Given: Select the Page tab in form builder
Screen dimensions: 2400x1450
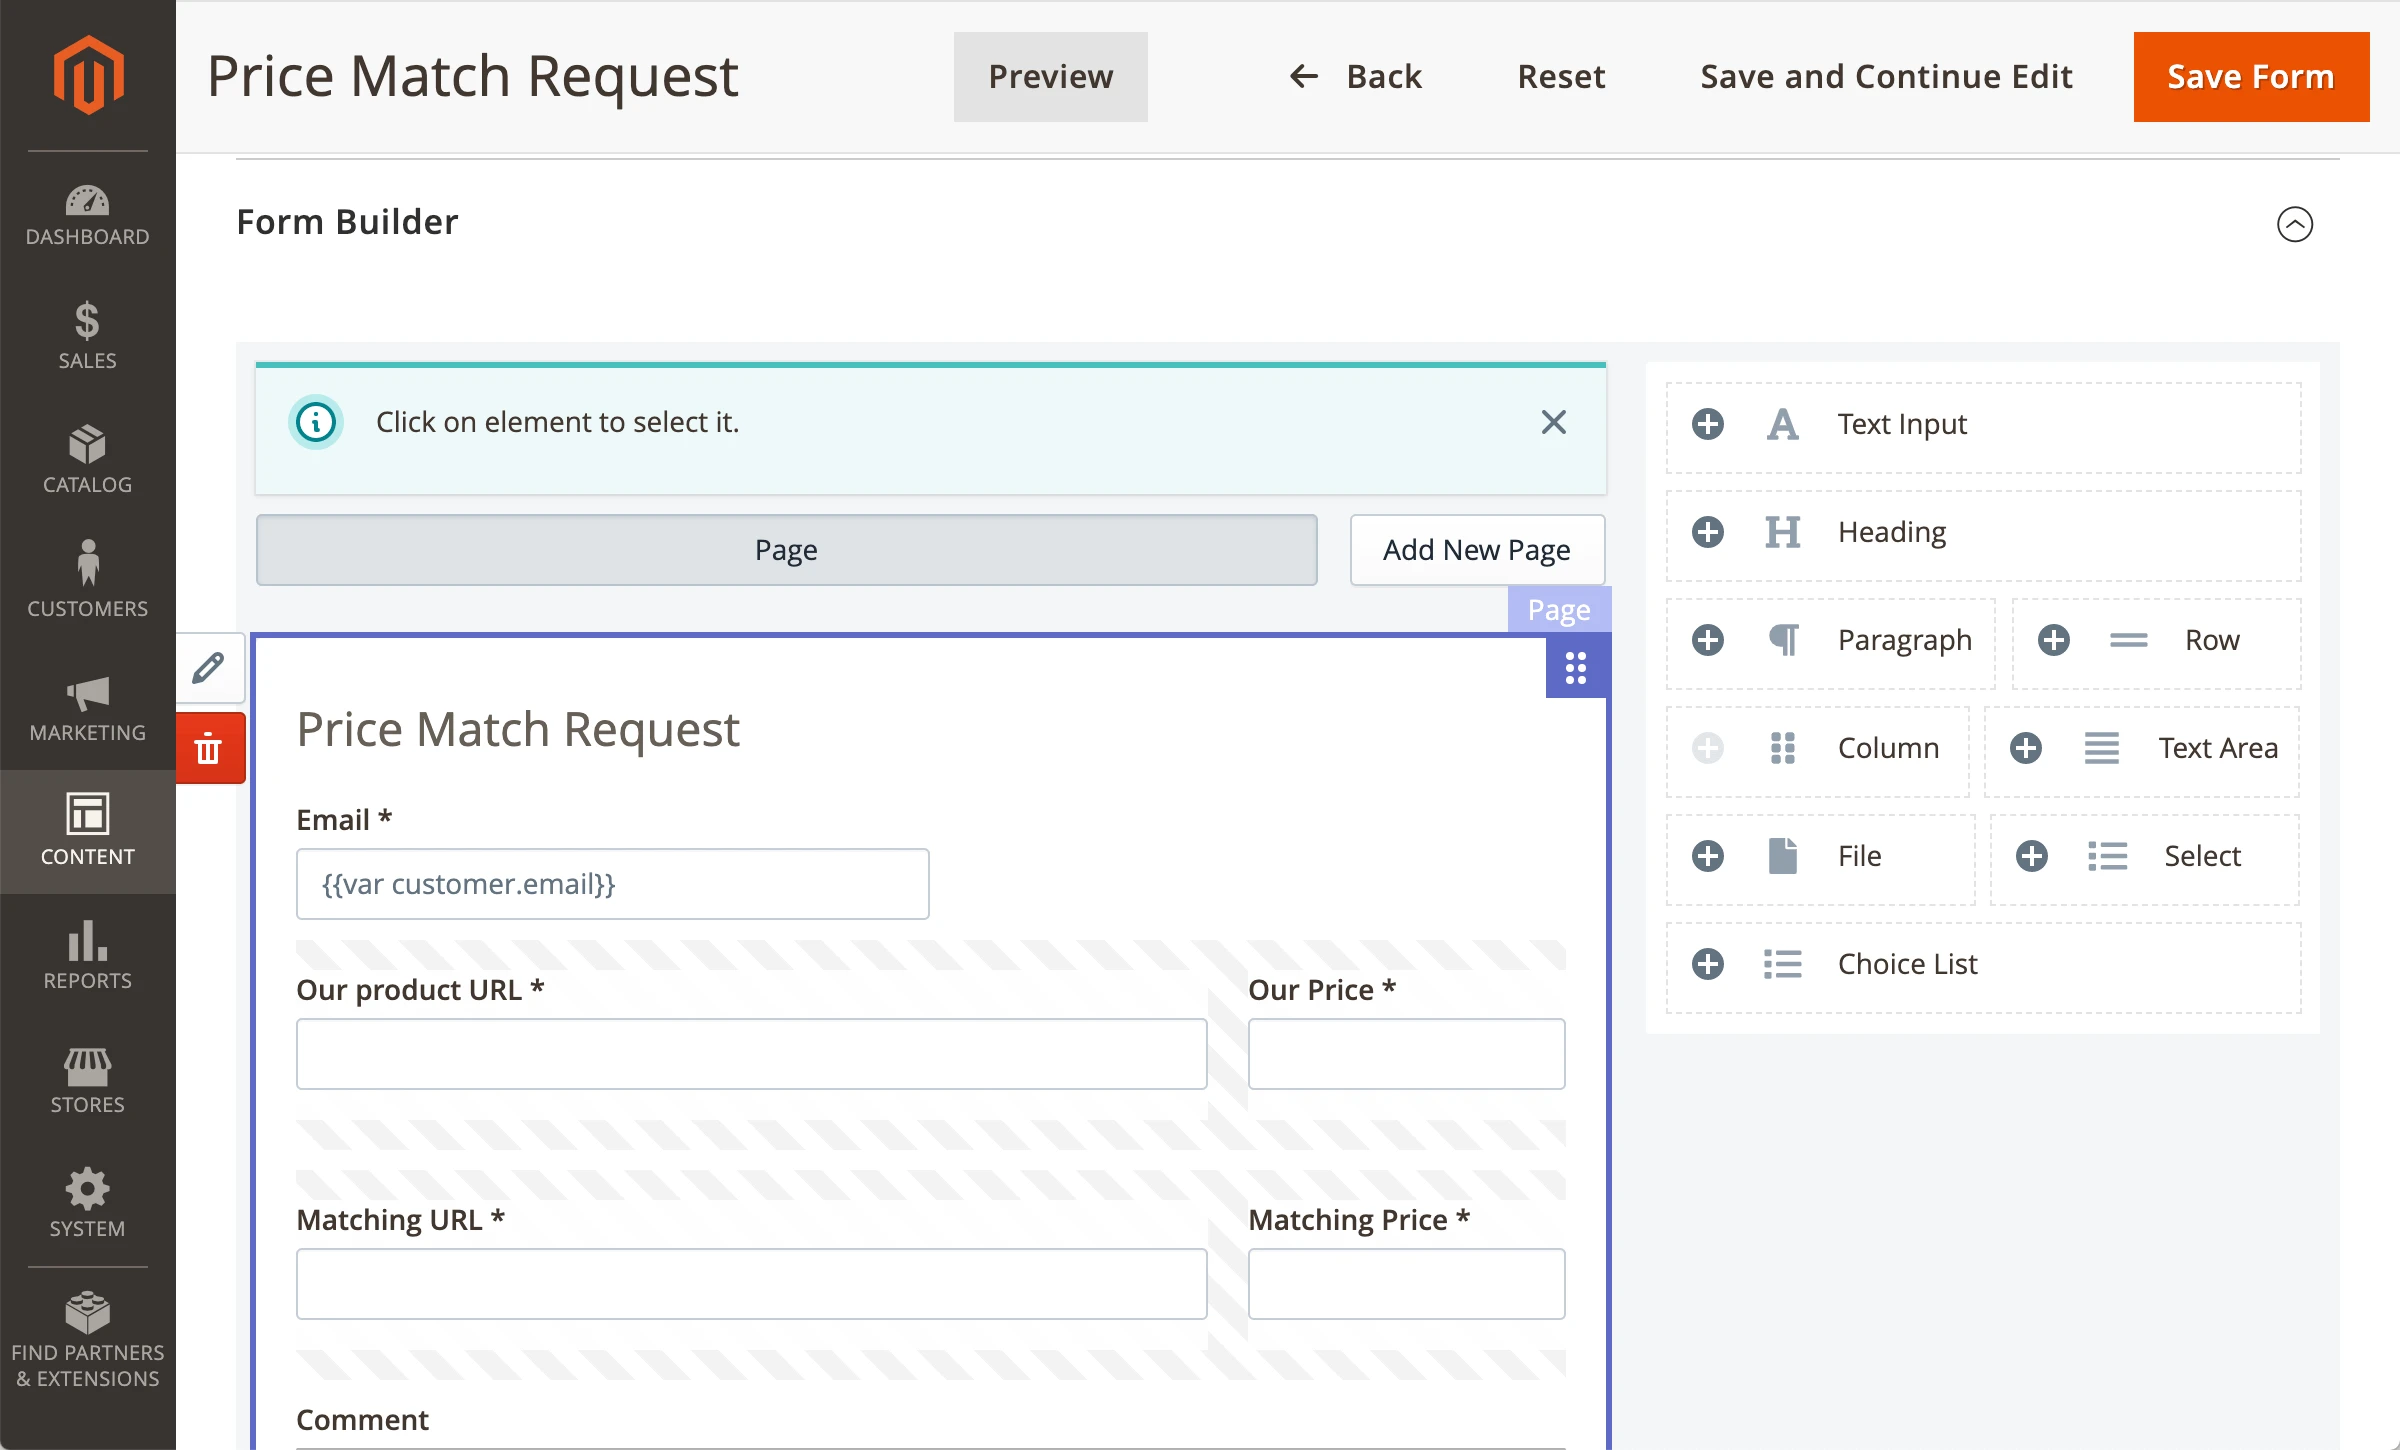Looking at the screenshot, I should click(x=786, y=550).
